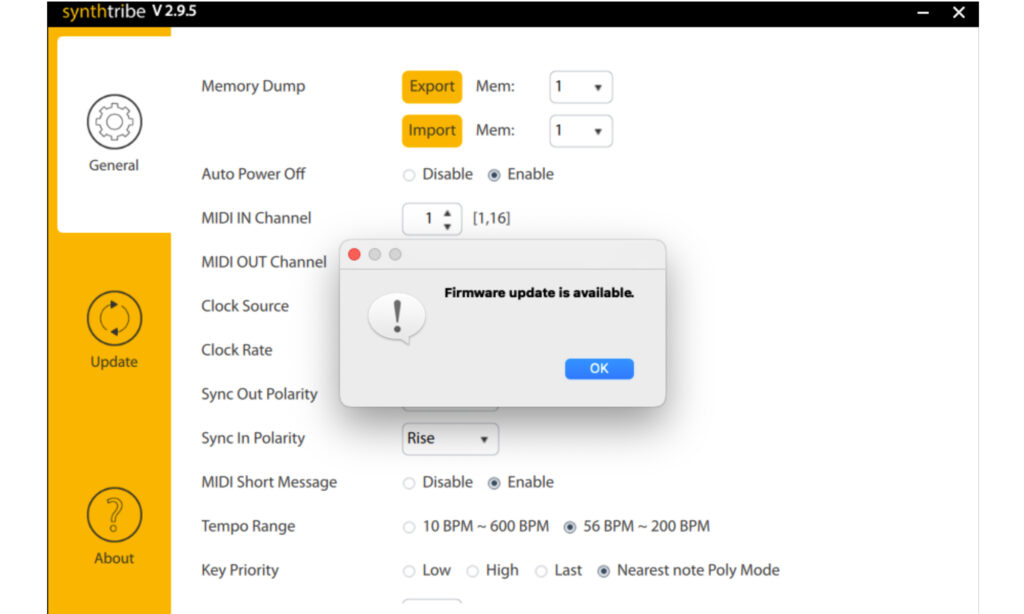Close the synthtribe window
1024x614 pixels.
(x=959, y=12)
